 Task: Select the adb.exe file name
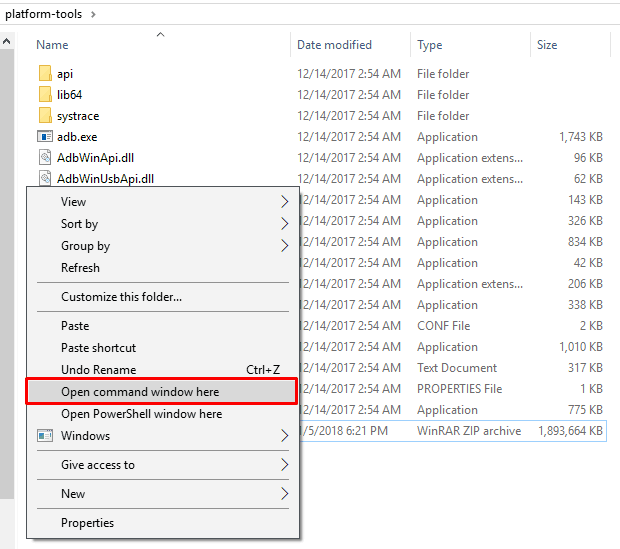coord(77,136)
